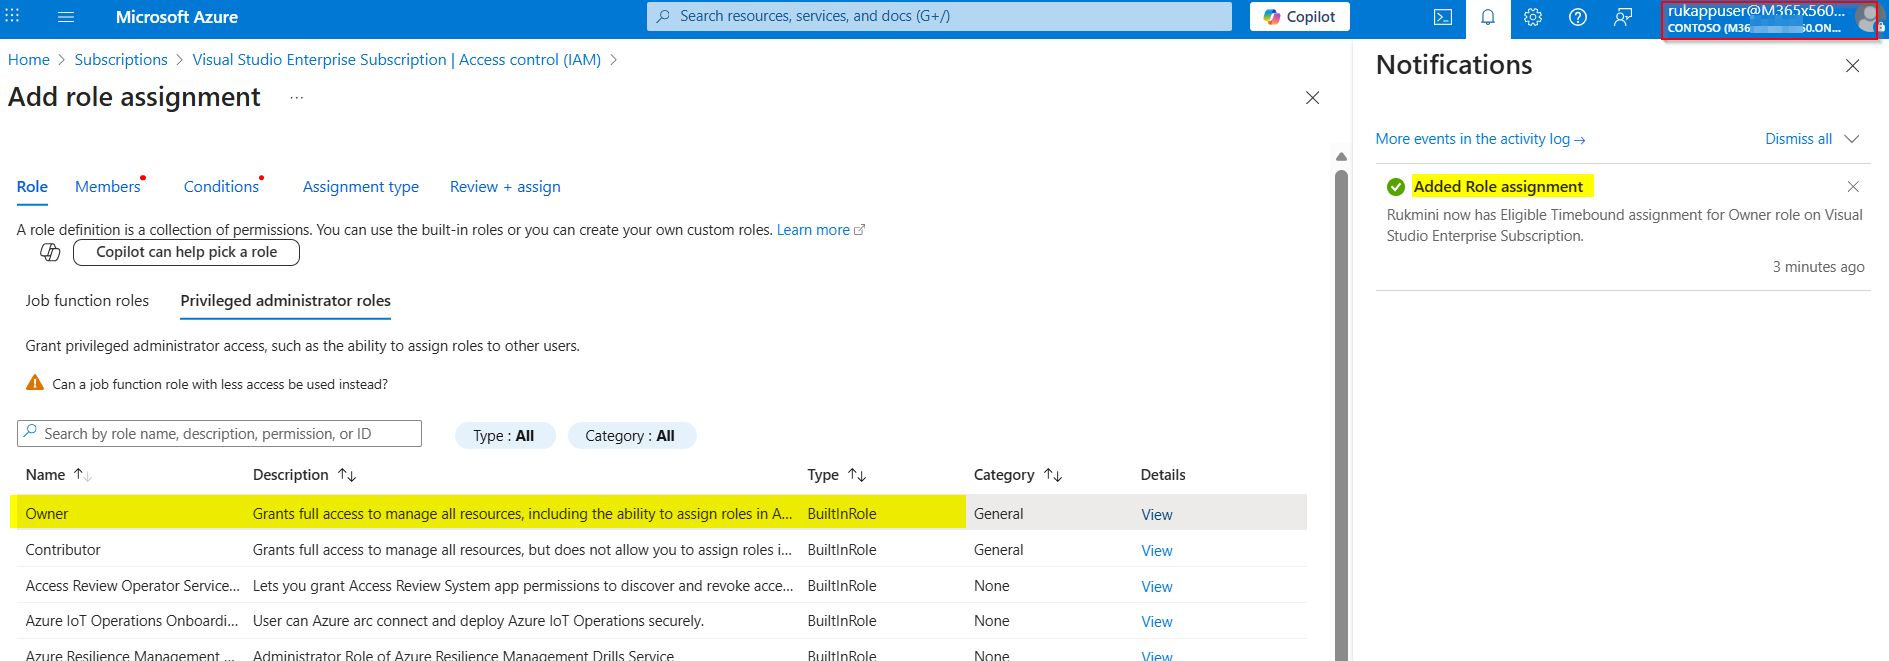This screenshot has width=1889, height=661.
Task: Click Copilot can help pick a role
Action: click(186, 252)
